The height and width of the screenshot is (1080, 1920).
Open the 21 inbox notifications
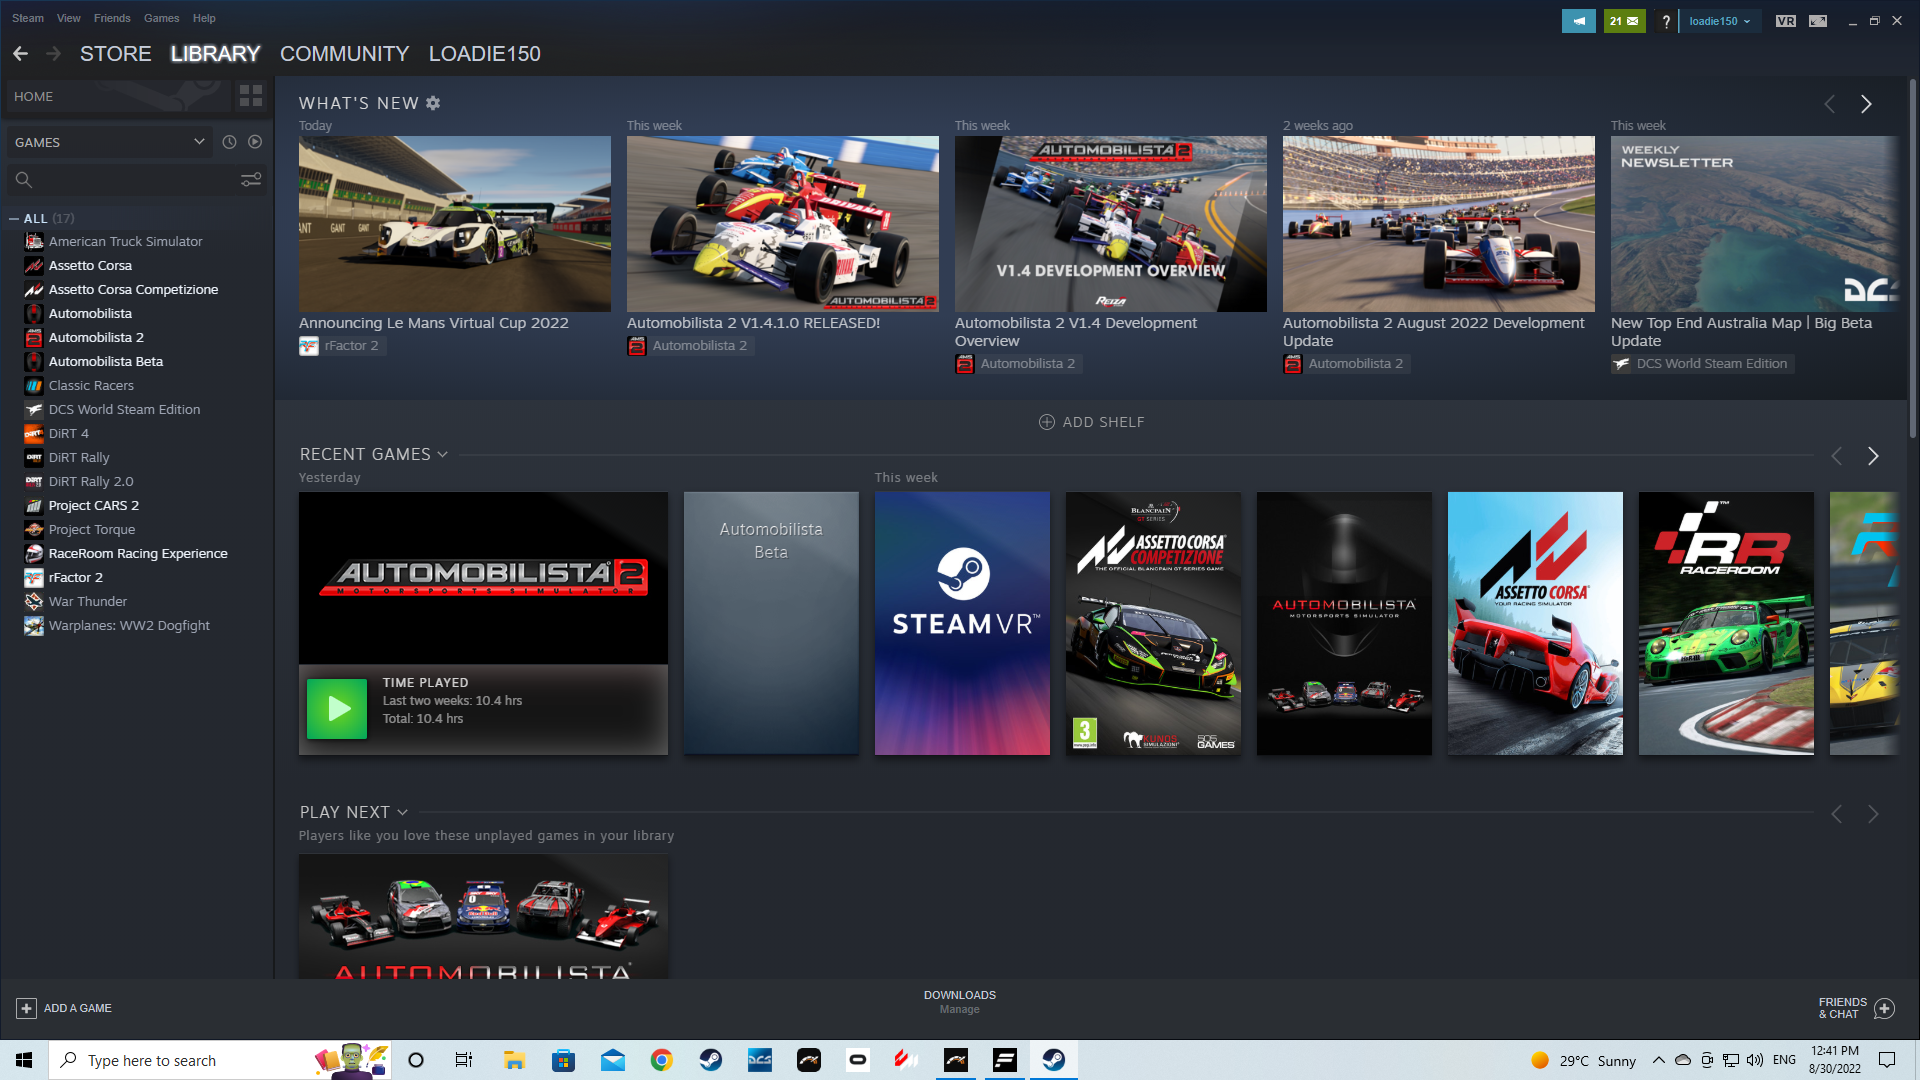click(1624, 21)
